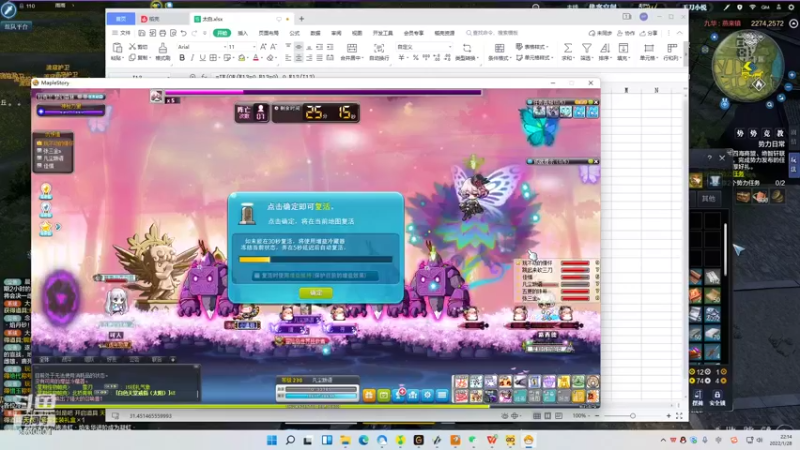The height and width of the screenshot is (450, 800).
Task: Expand borders dropdown arrow in WPS ribbon
Action: (220, 58)
